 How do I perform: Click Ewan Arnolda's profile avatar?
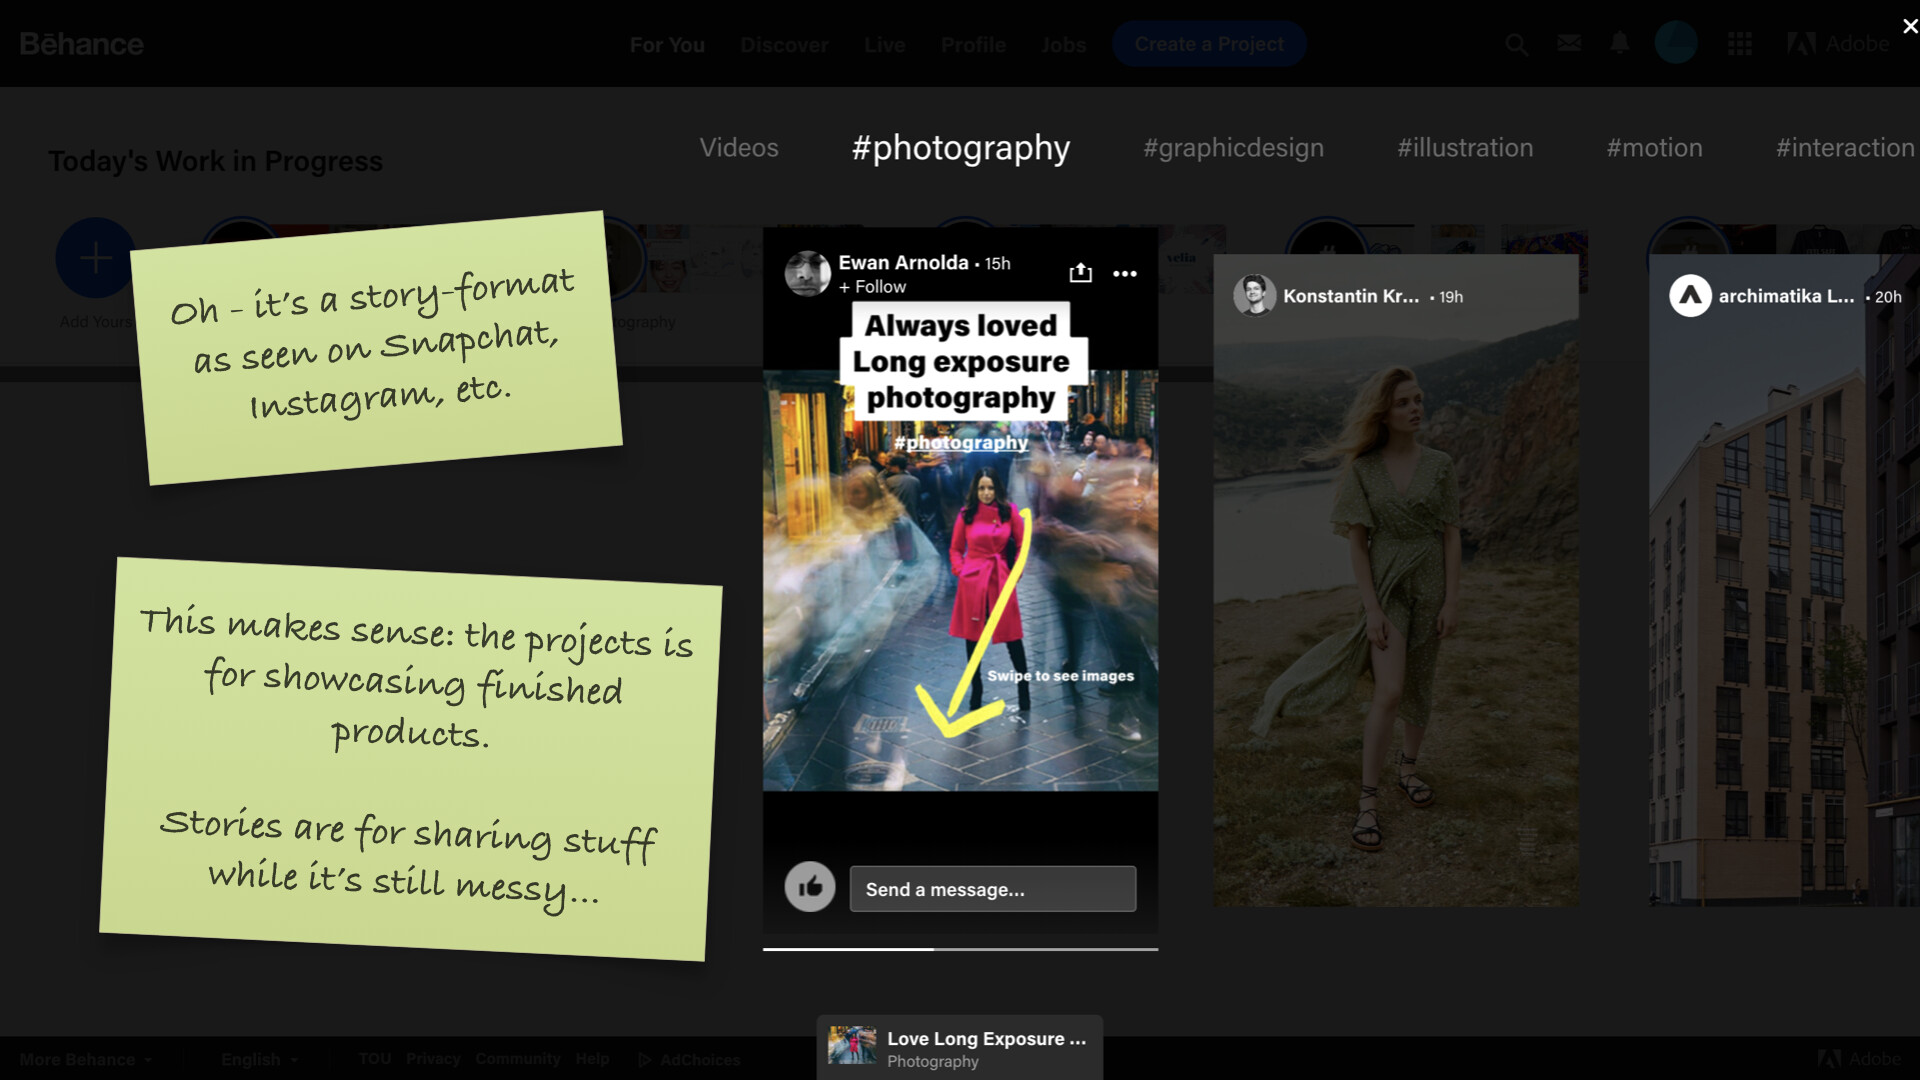(x=807, y=273)
